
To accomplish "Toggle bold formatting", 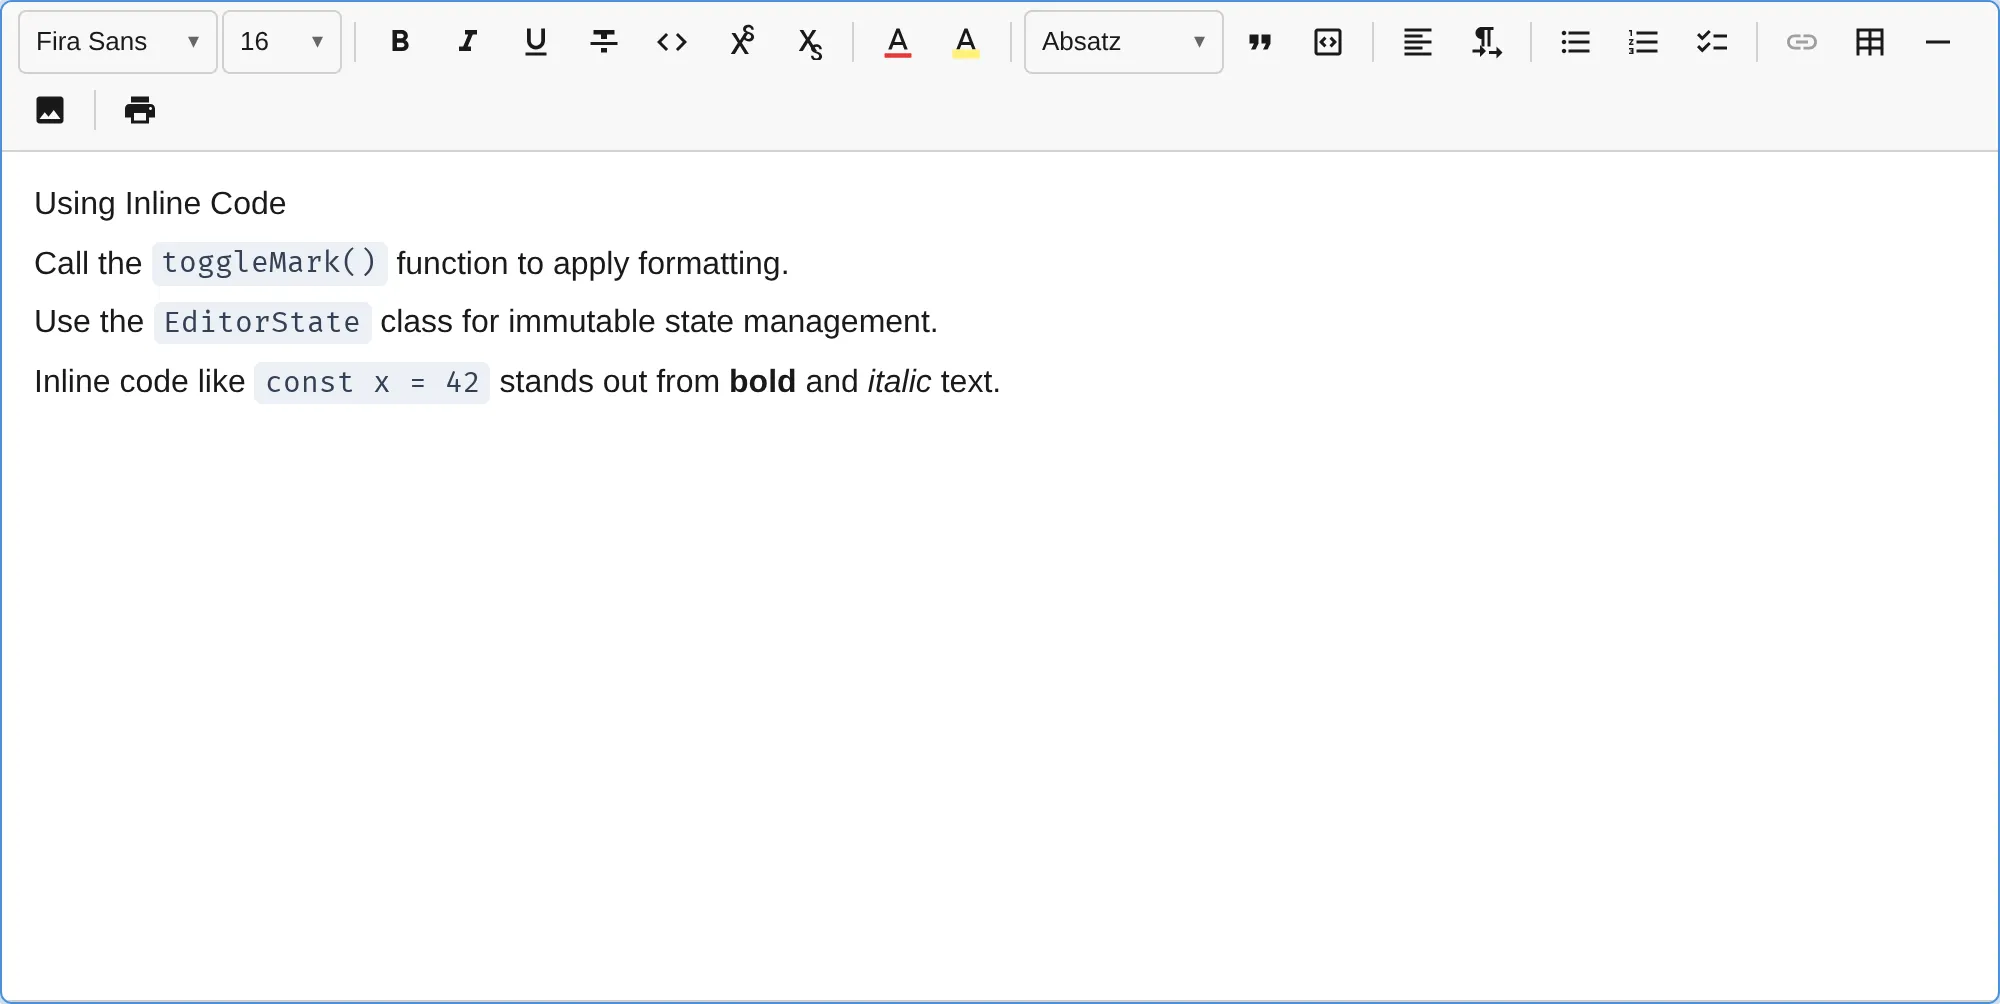I will 399,42.
